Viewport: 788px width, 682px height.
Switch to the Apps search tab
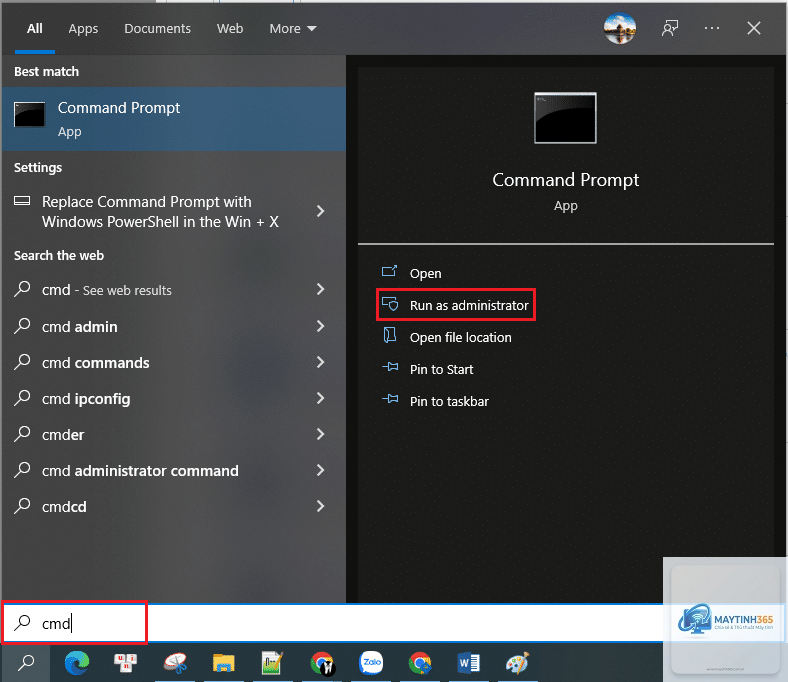[83, 29]
